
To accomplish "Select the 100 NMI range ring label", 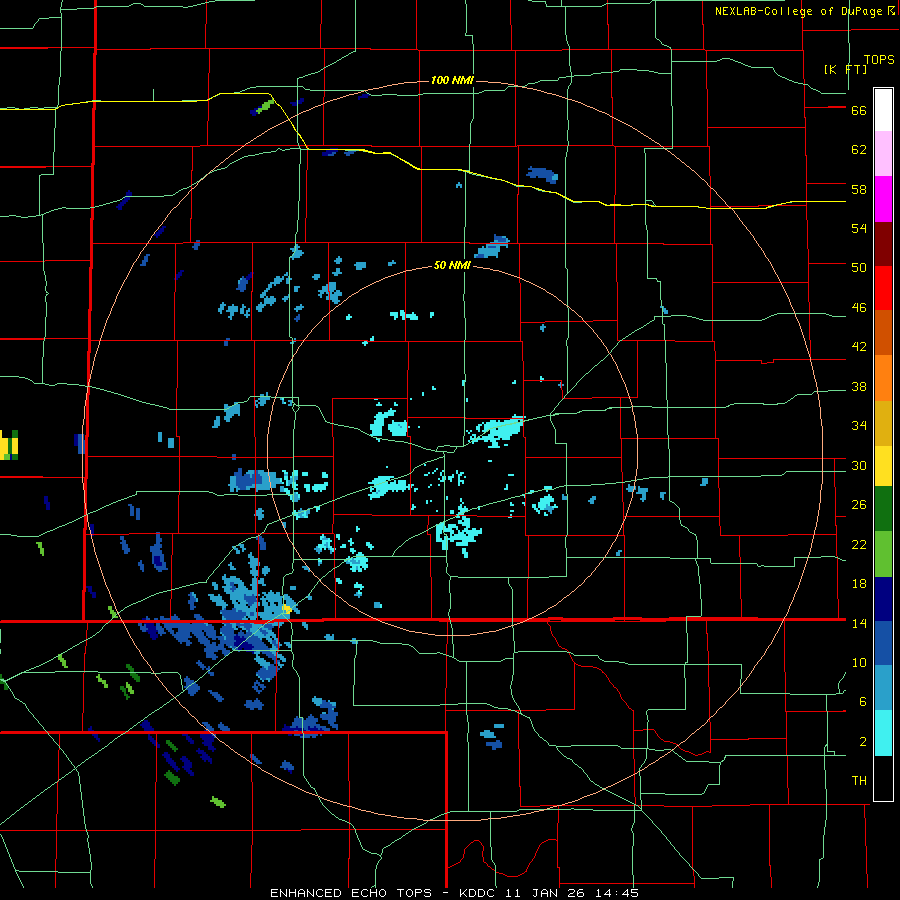I will click(452, 80).
